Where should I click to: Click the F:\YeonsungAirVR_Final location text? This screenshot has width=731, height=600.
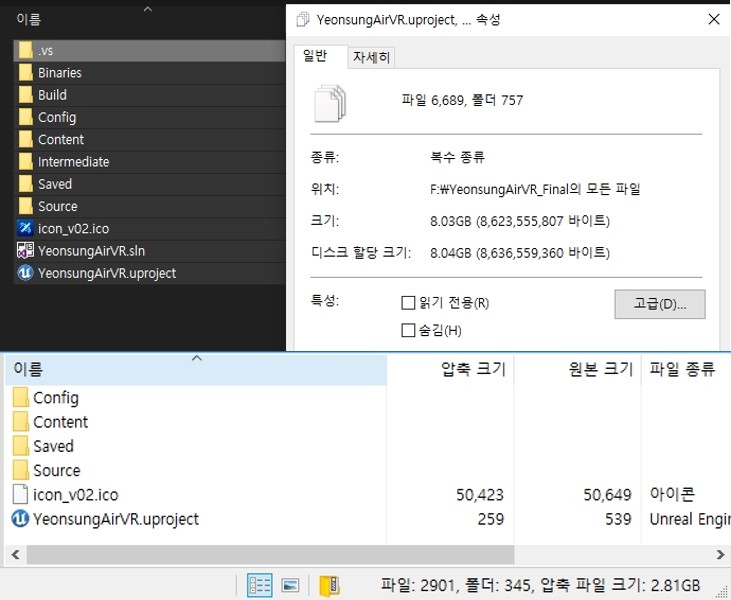click(x=535, y=189)
